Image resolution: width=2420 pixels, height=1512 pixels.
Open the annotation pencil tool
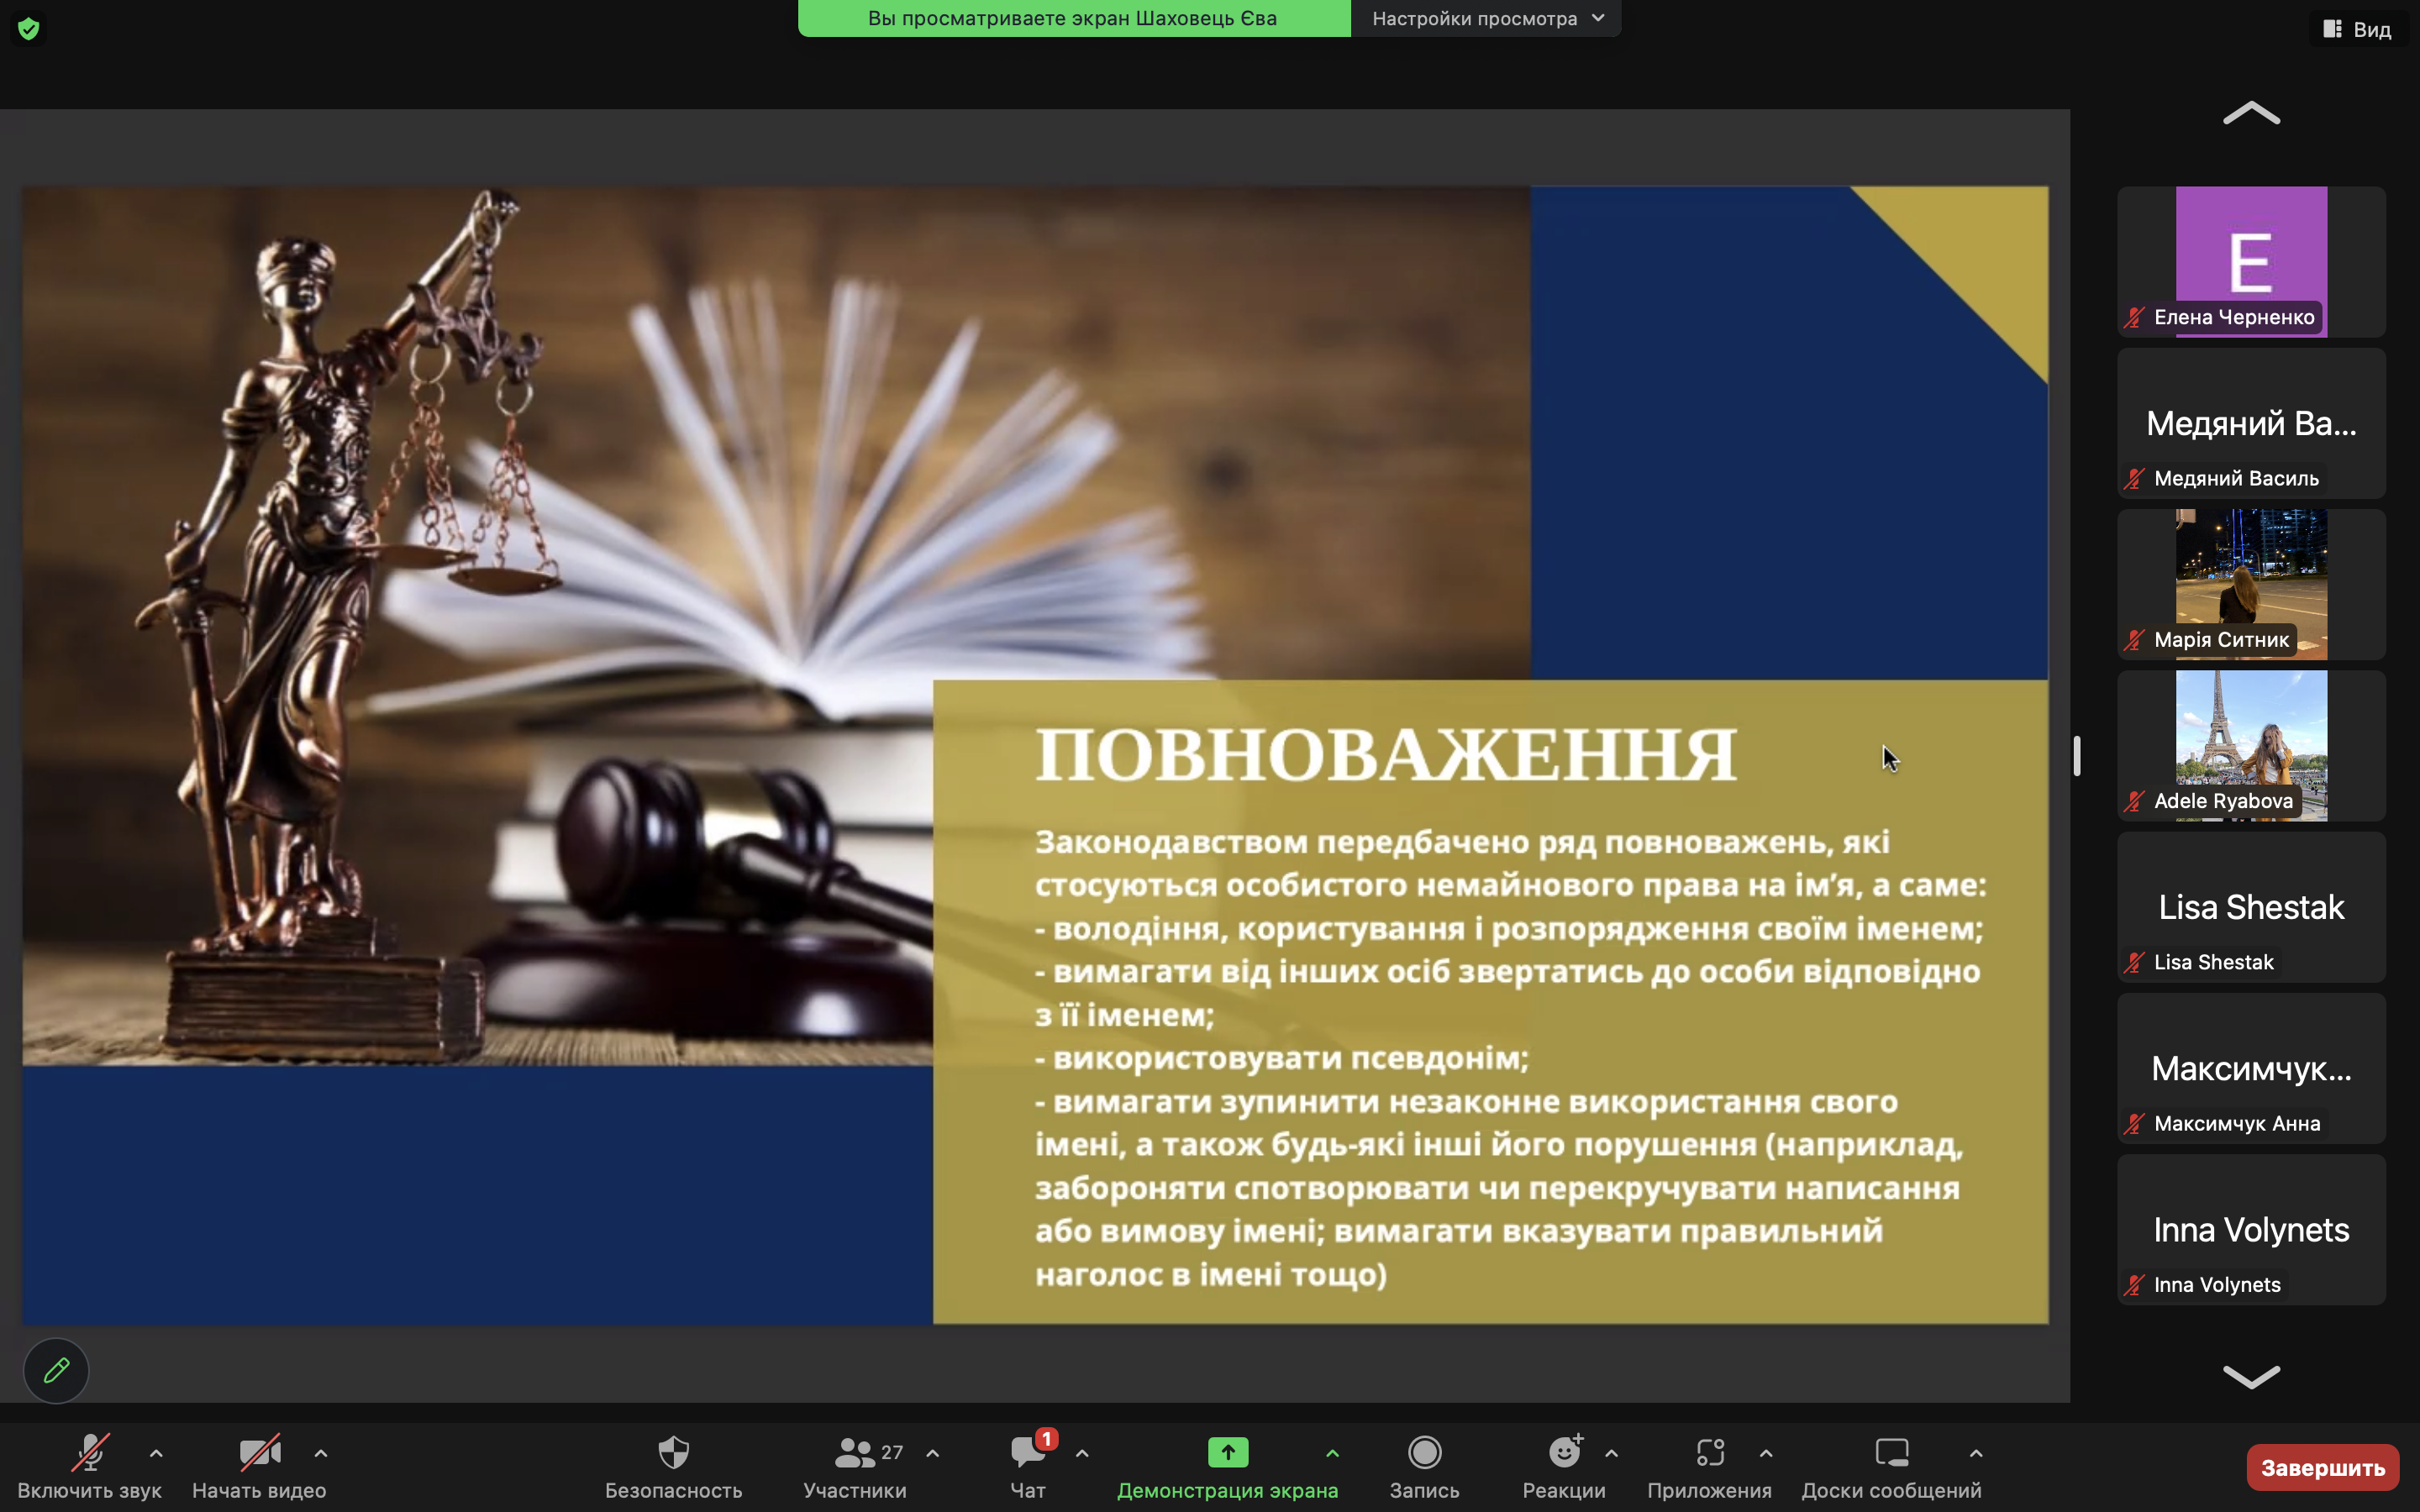56,1370
